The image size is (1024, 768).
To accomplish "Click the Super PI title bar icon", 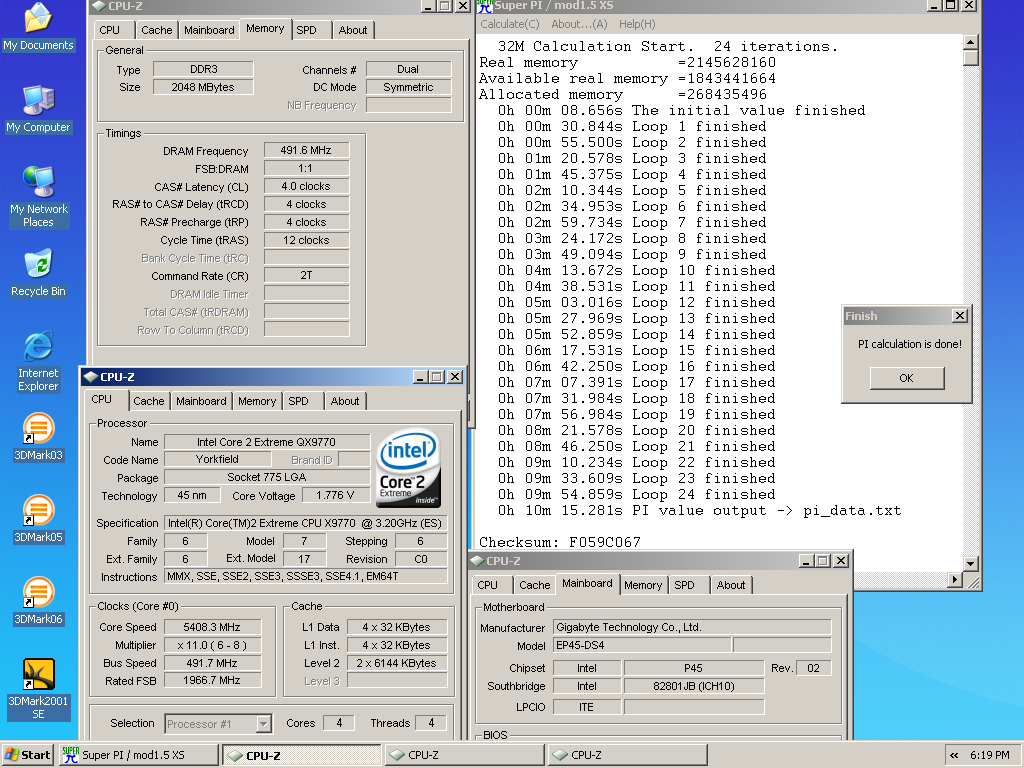I will (x=484, y=6).
